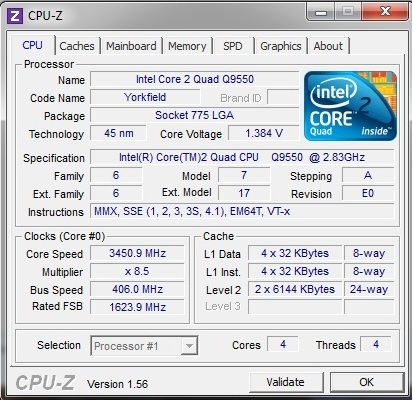This screenshot has height=400, width=413.
Task: Open the Processor #1 selection dropdown arrow
Action: (189, 345)
